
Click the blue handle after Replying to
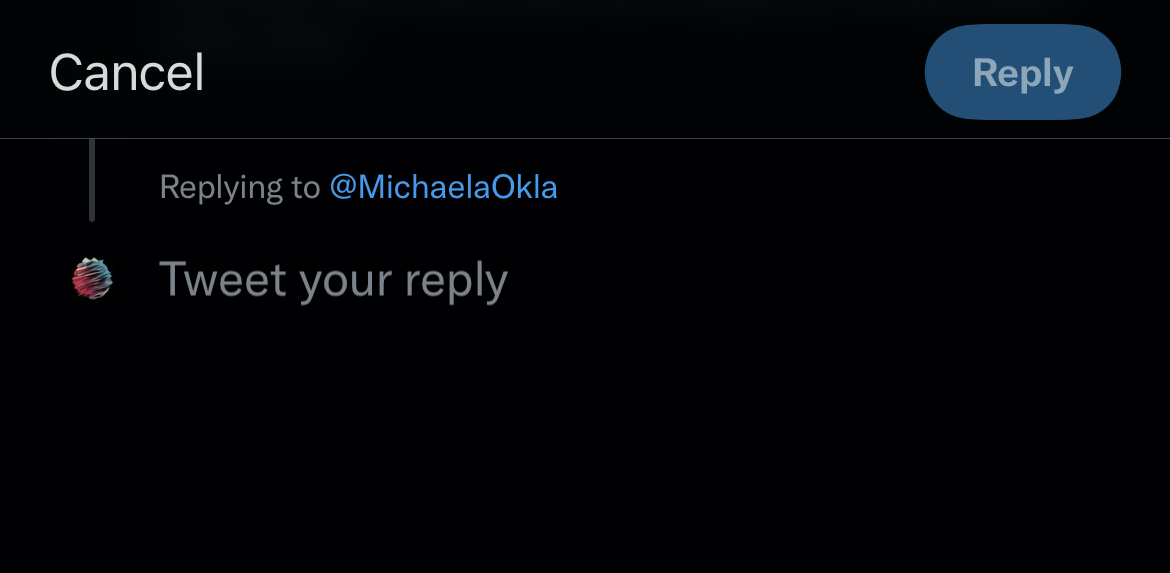(x=443, y=187)
